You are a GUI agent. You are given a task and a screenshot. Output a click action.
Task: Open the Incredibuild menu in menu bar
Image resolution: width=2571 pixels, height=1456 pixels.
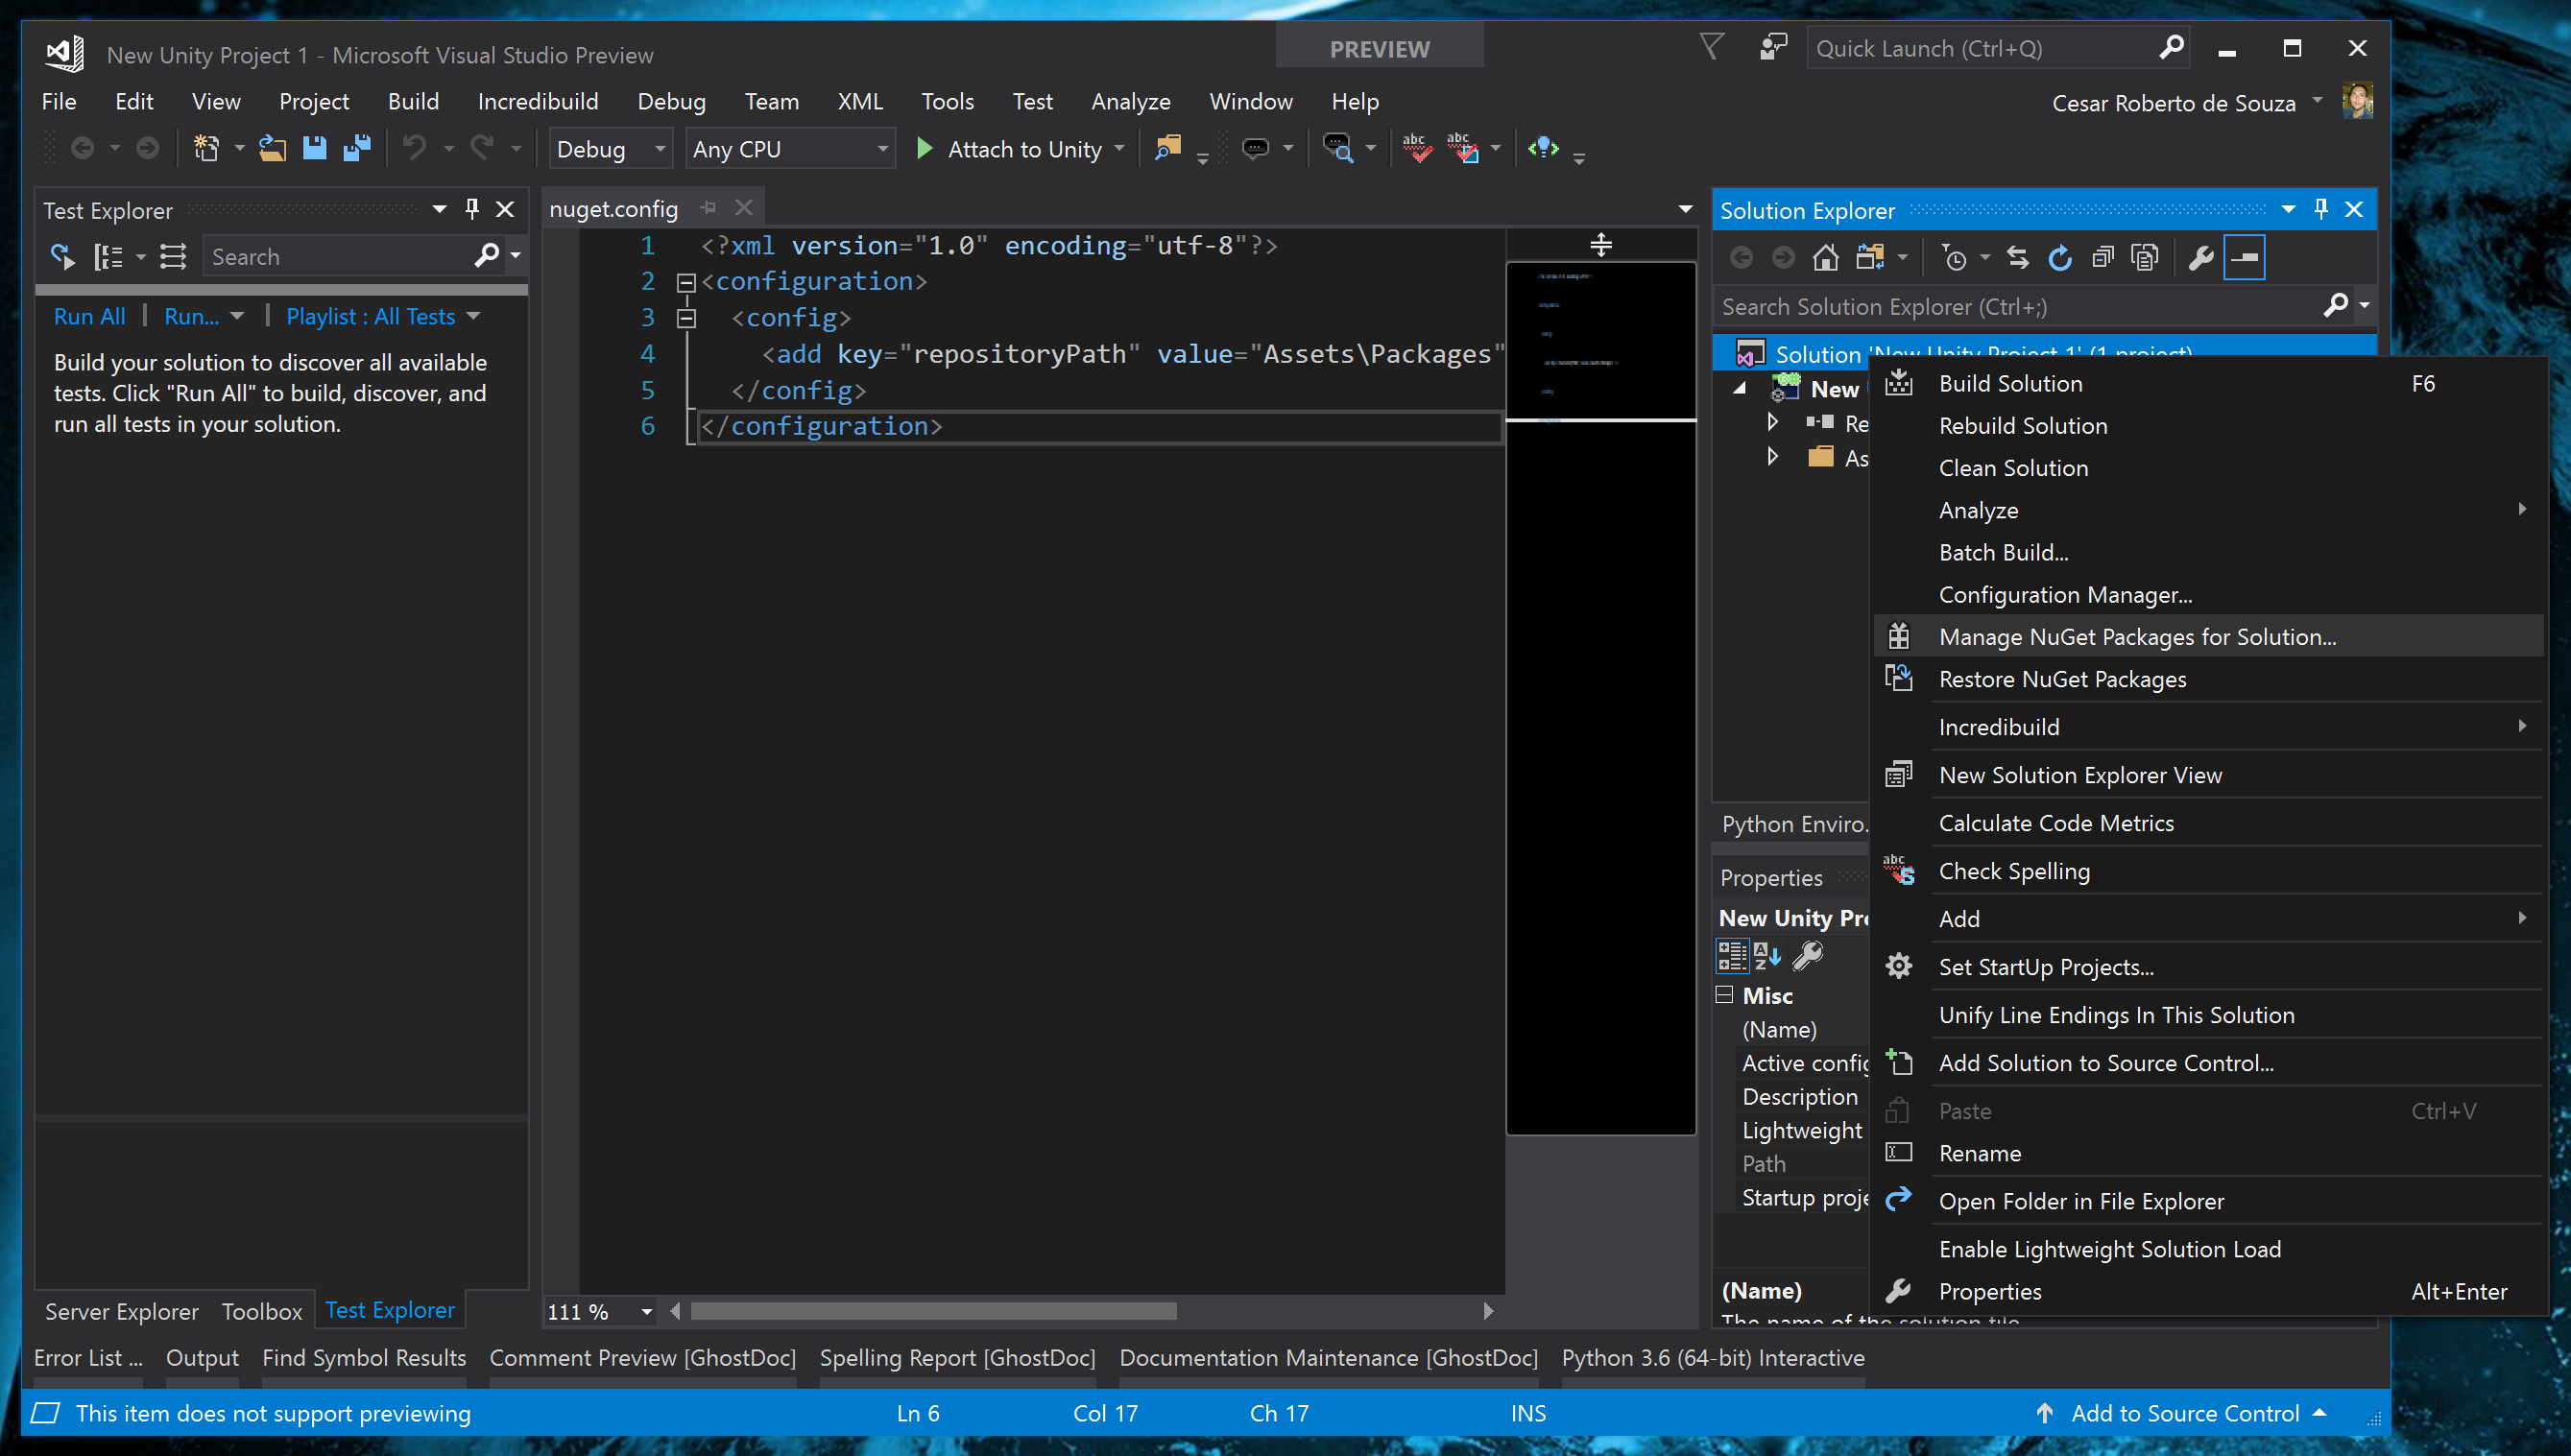tap(538, 101)
